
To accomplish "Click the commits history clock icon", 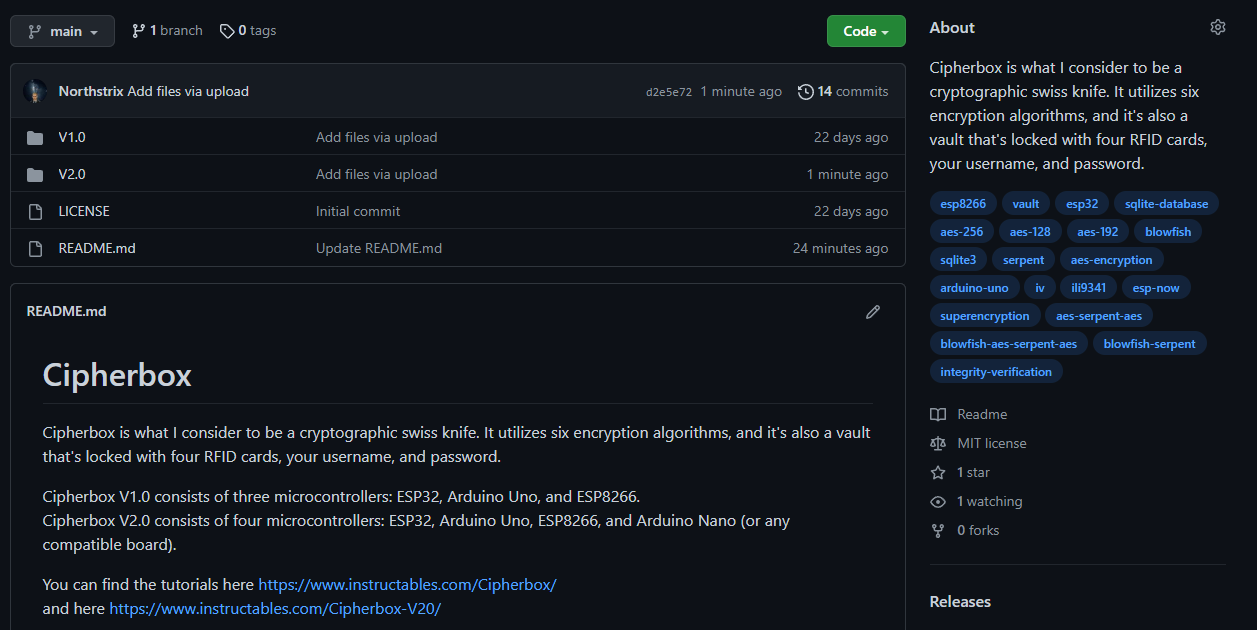I will [805, 92].
